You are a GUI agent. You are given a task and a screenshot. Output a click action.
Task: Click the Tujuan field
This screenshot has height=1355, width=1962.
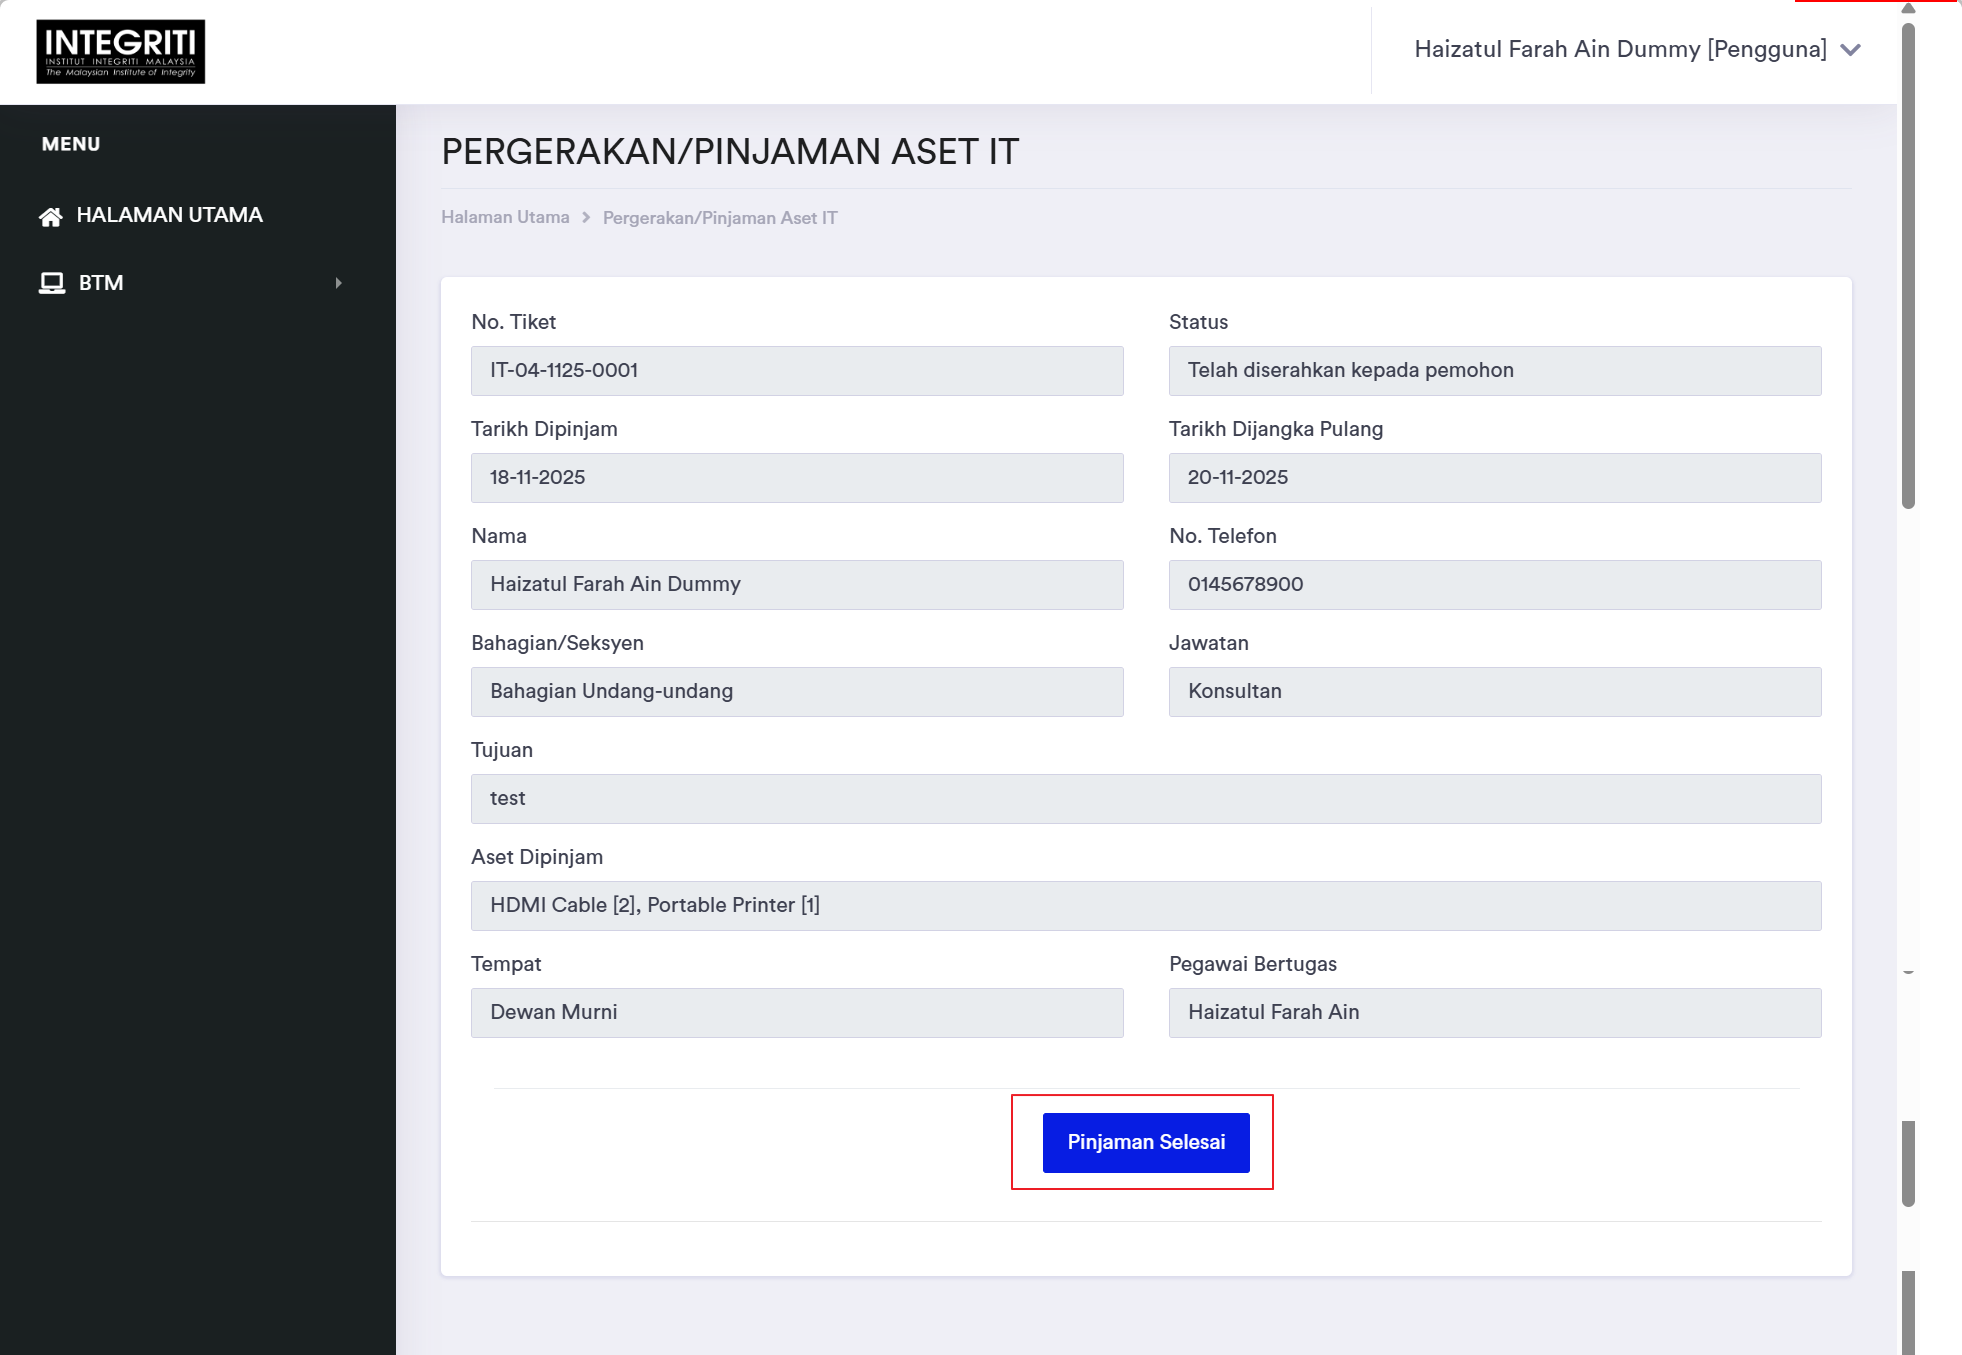tap(1146, 799)
